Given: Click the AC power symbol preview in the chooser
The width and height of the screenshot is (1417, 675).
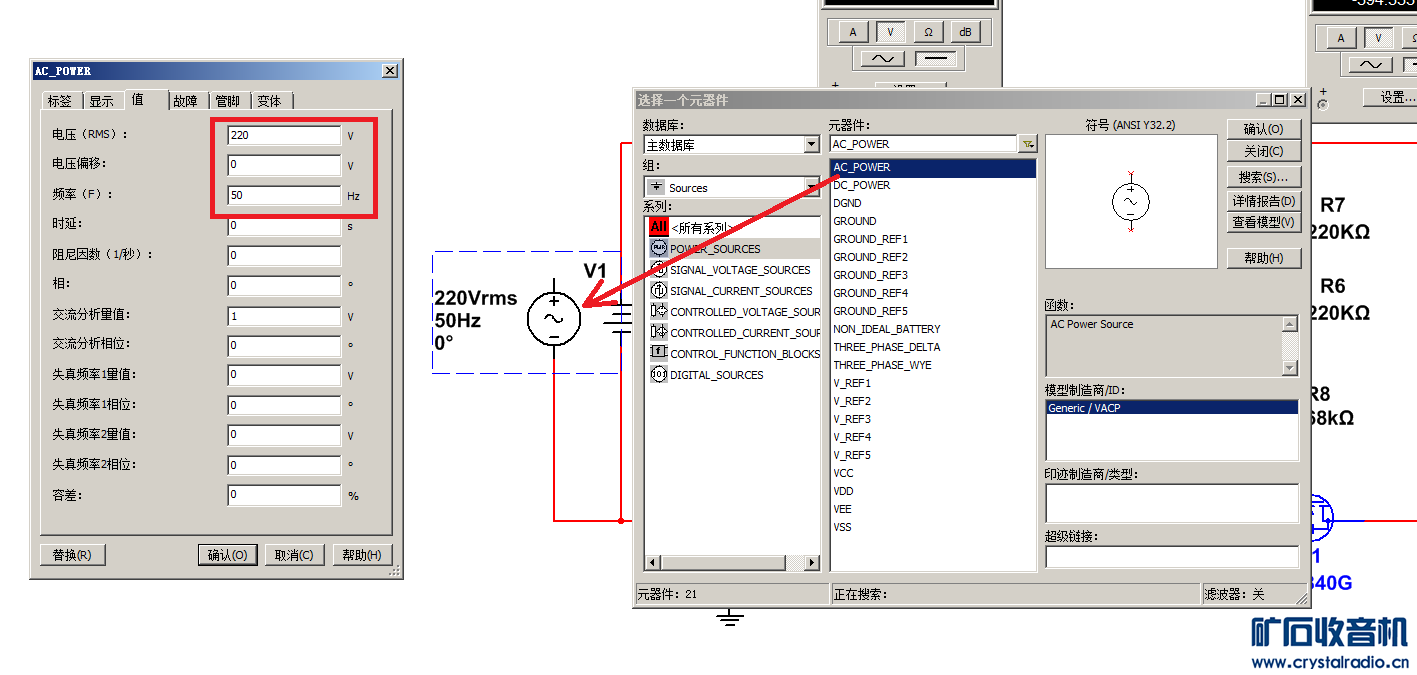Looking at the screenshot, I should pyautogui.click(x=1131, y=202).
